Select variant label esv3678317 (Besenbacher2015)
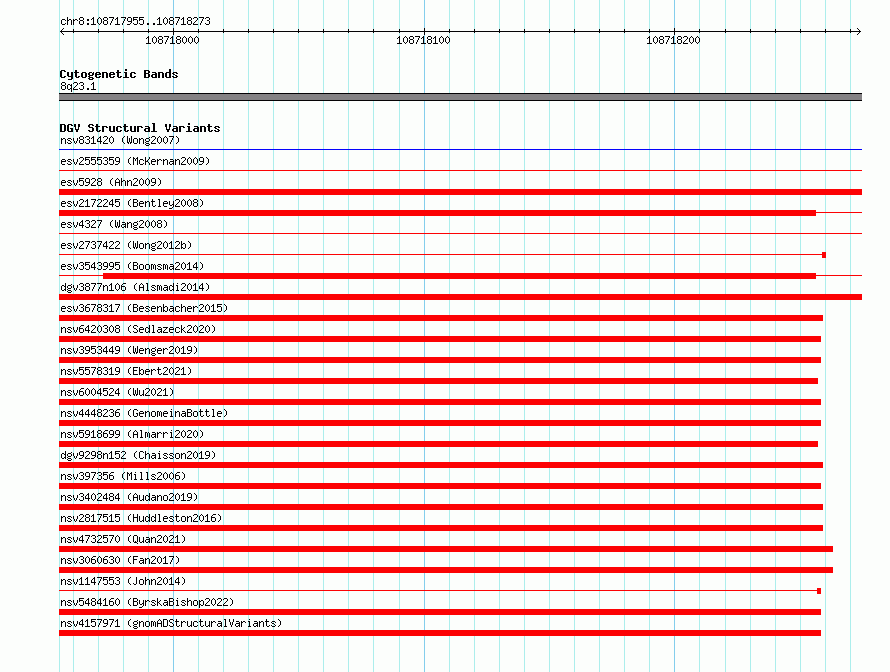Image resolution: width=890 pixels, height=672 pixels. [144, 308]
